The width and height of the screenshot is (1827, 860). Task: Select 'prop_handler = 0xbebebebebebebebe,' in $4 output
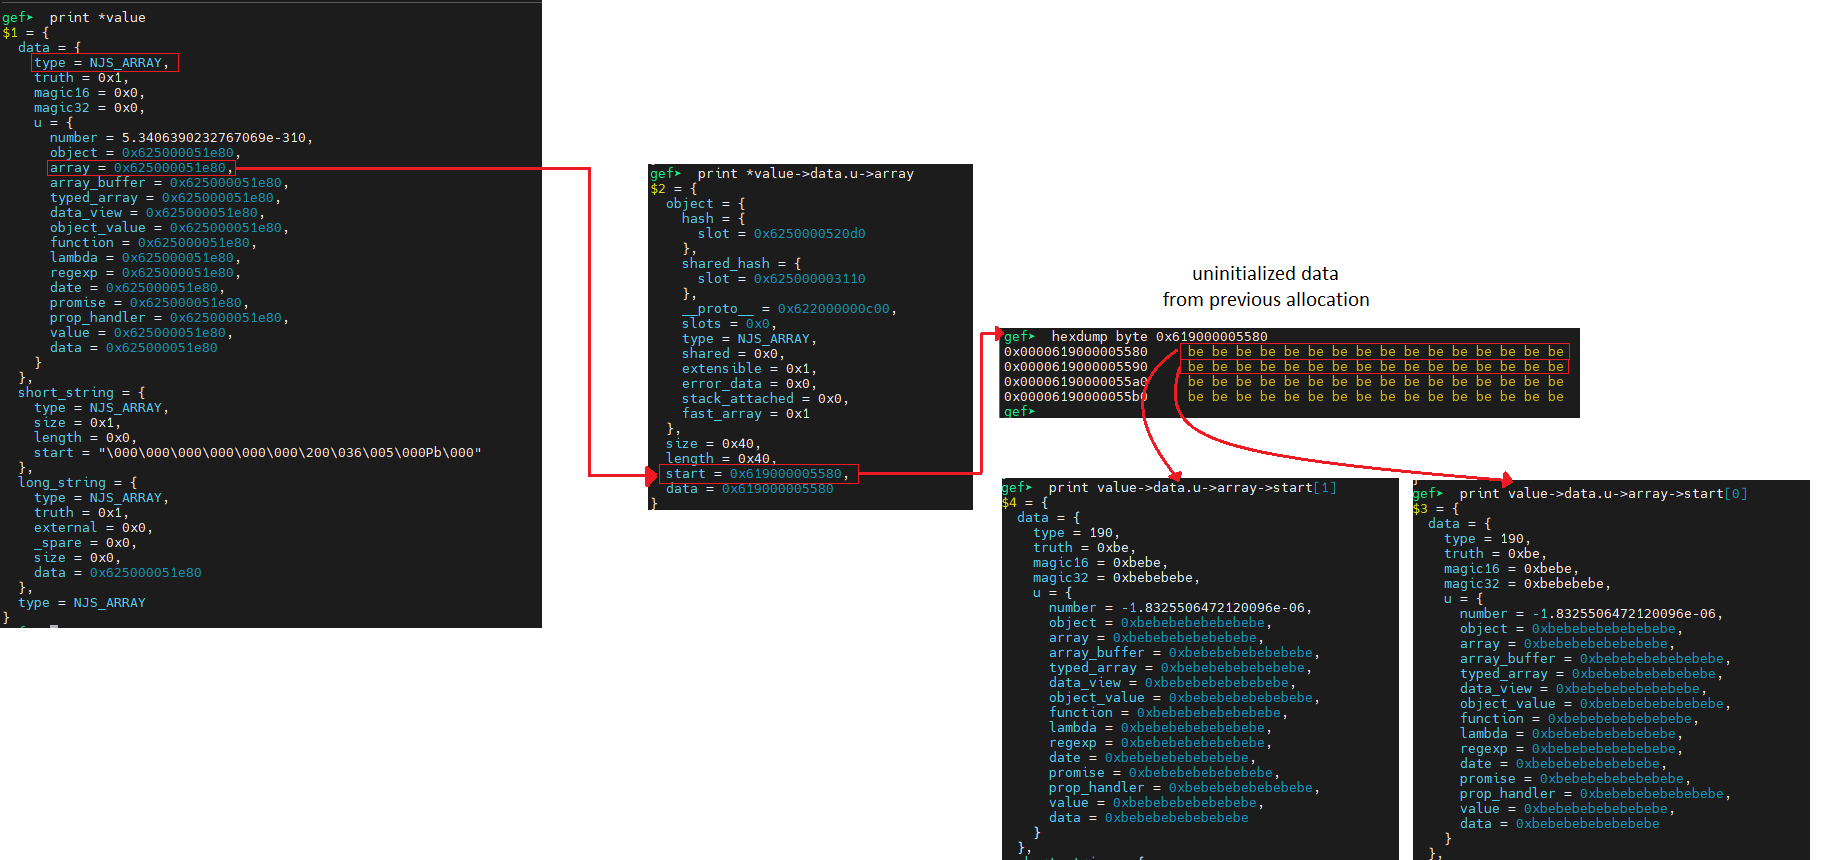(x=1184, y=787)
